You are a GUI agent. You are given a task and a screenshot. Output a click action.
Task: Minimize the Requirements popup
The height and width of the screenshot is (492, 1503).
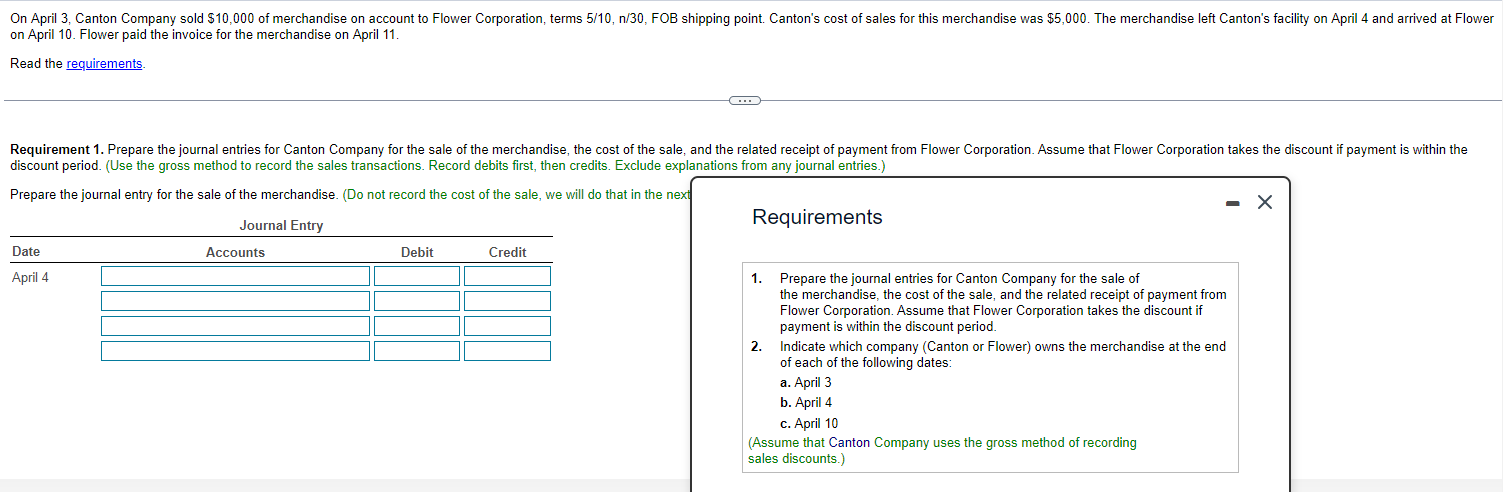point(1233,203)
